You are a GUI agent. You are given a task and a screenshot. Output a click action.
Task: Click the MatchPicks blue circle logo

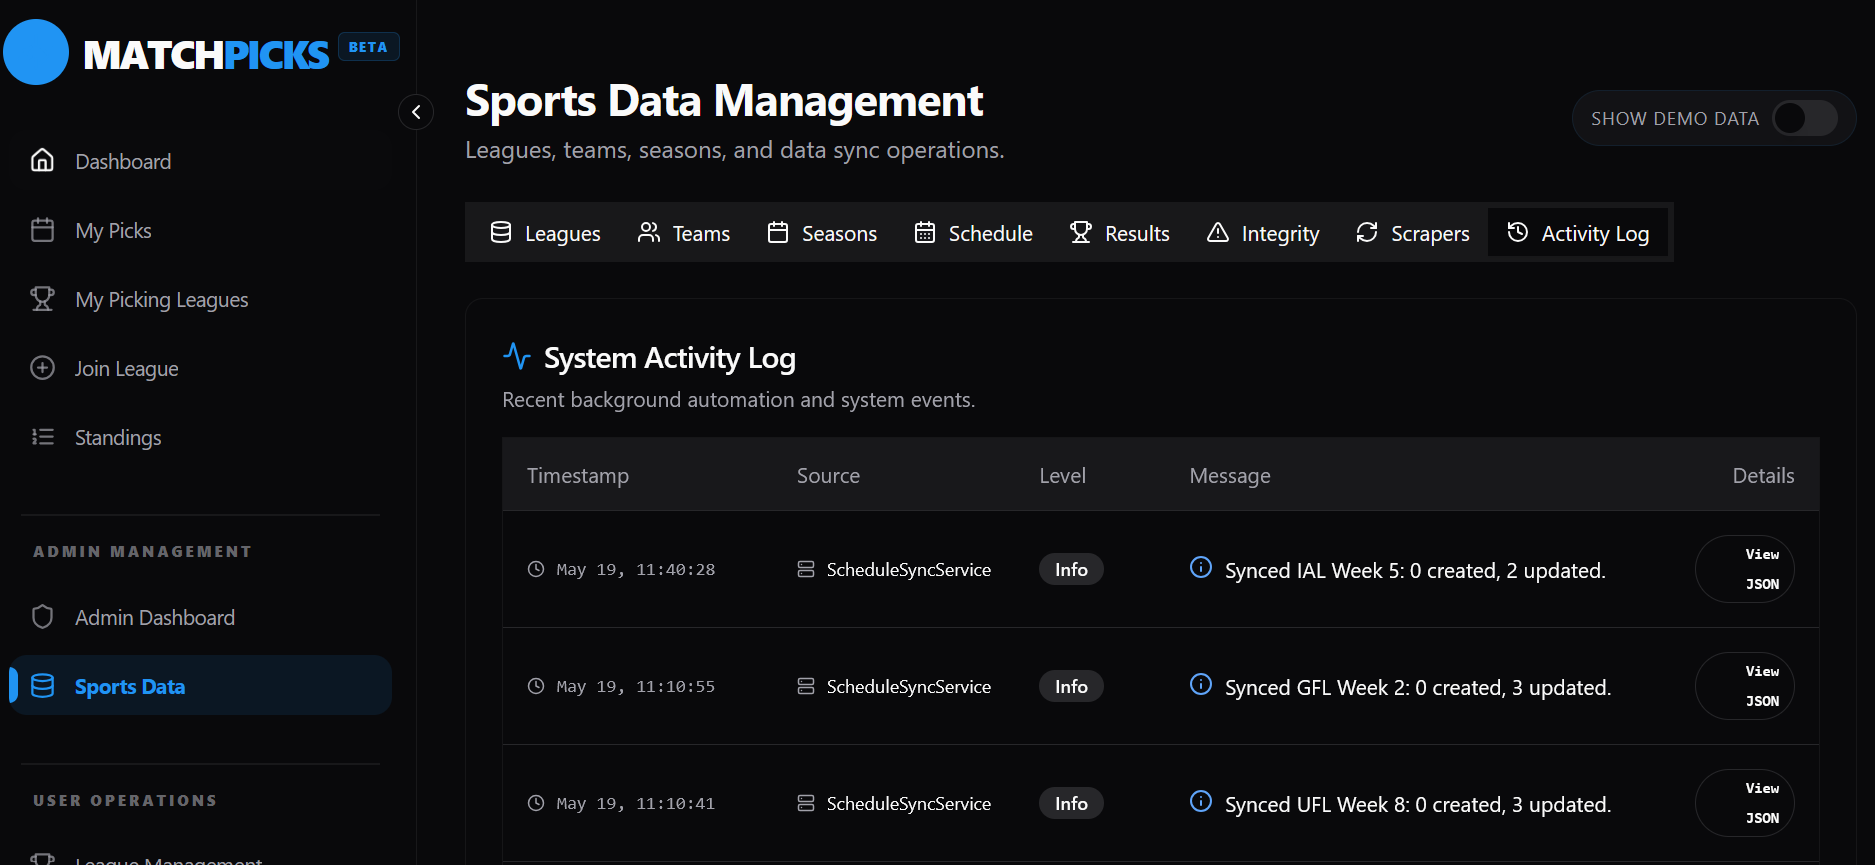click(x=36, y=52)
